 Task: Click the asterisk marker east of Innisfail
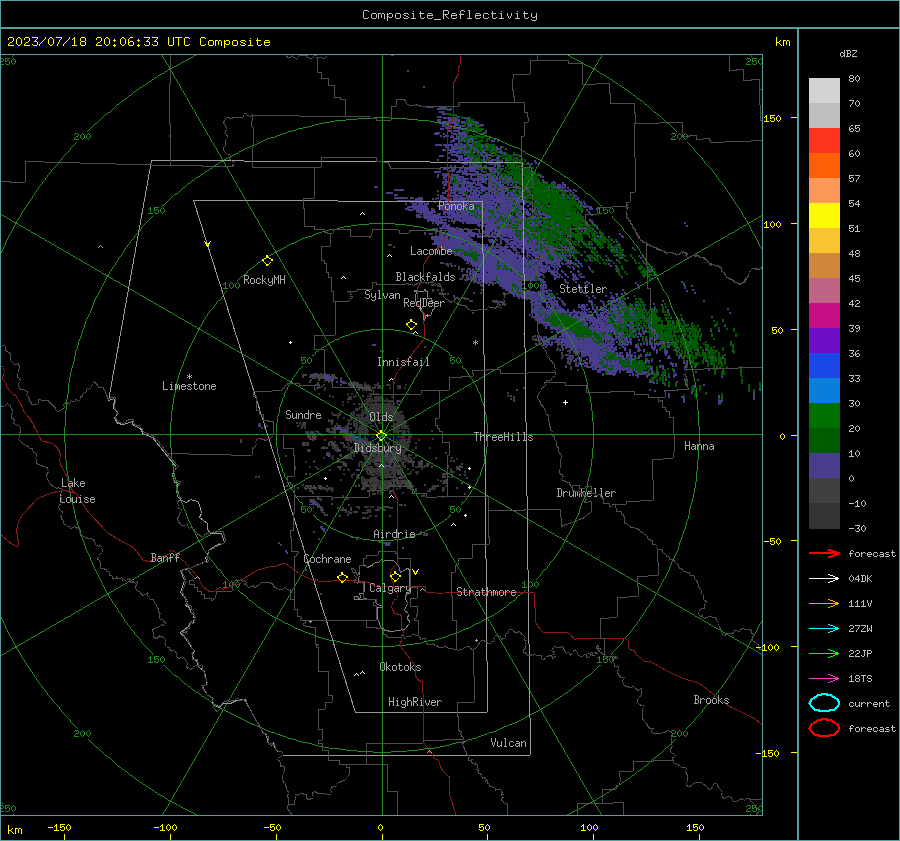click(x=475, y=343)
